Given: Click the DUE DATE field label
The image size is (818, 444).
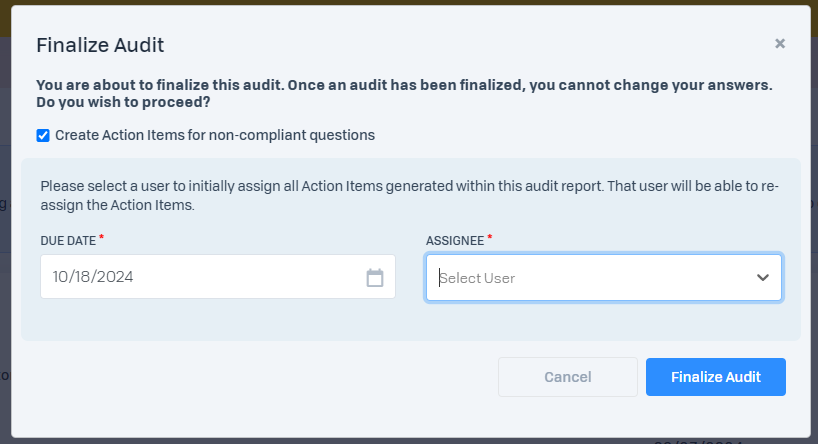Looking at the screenshot, I should point(68,240).
